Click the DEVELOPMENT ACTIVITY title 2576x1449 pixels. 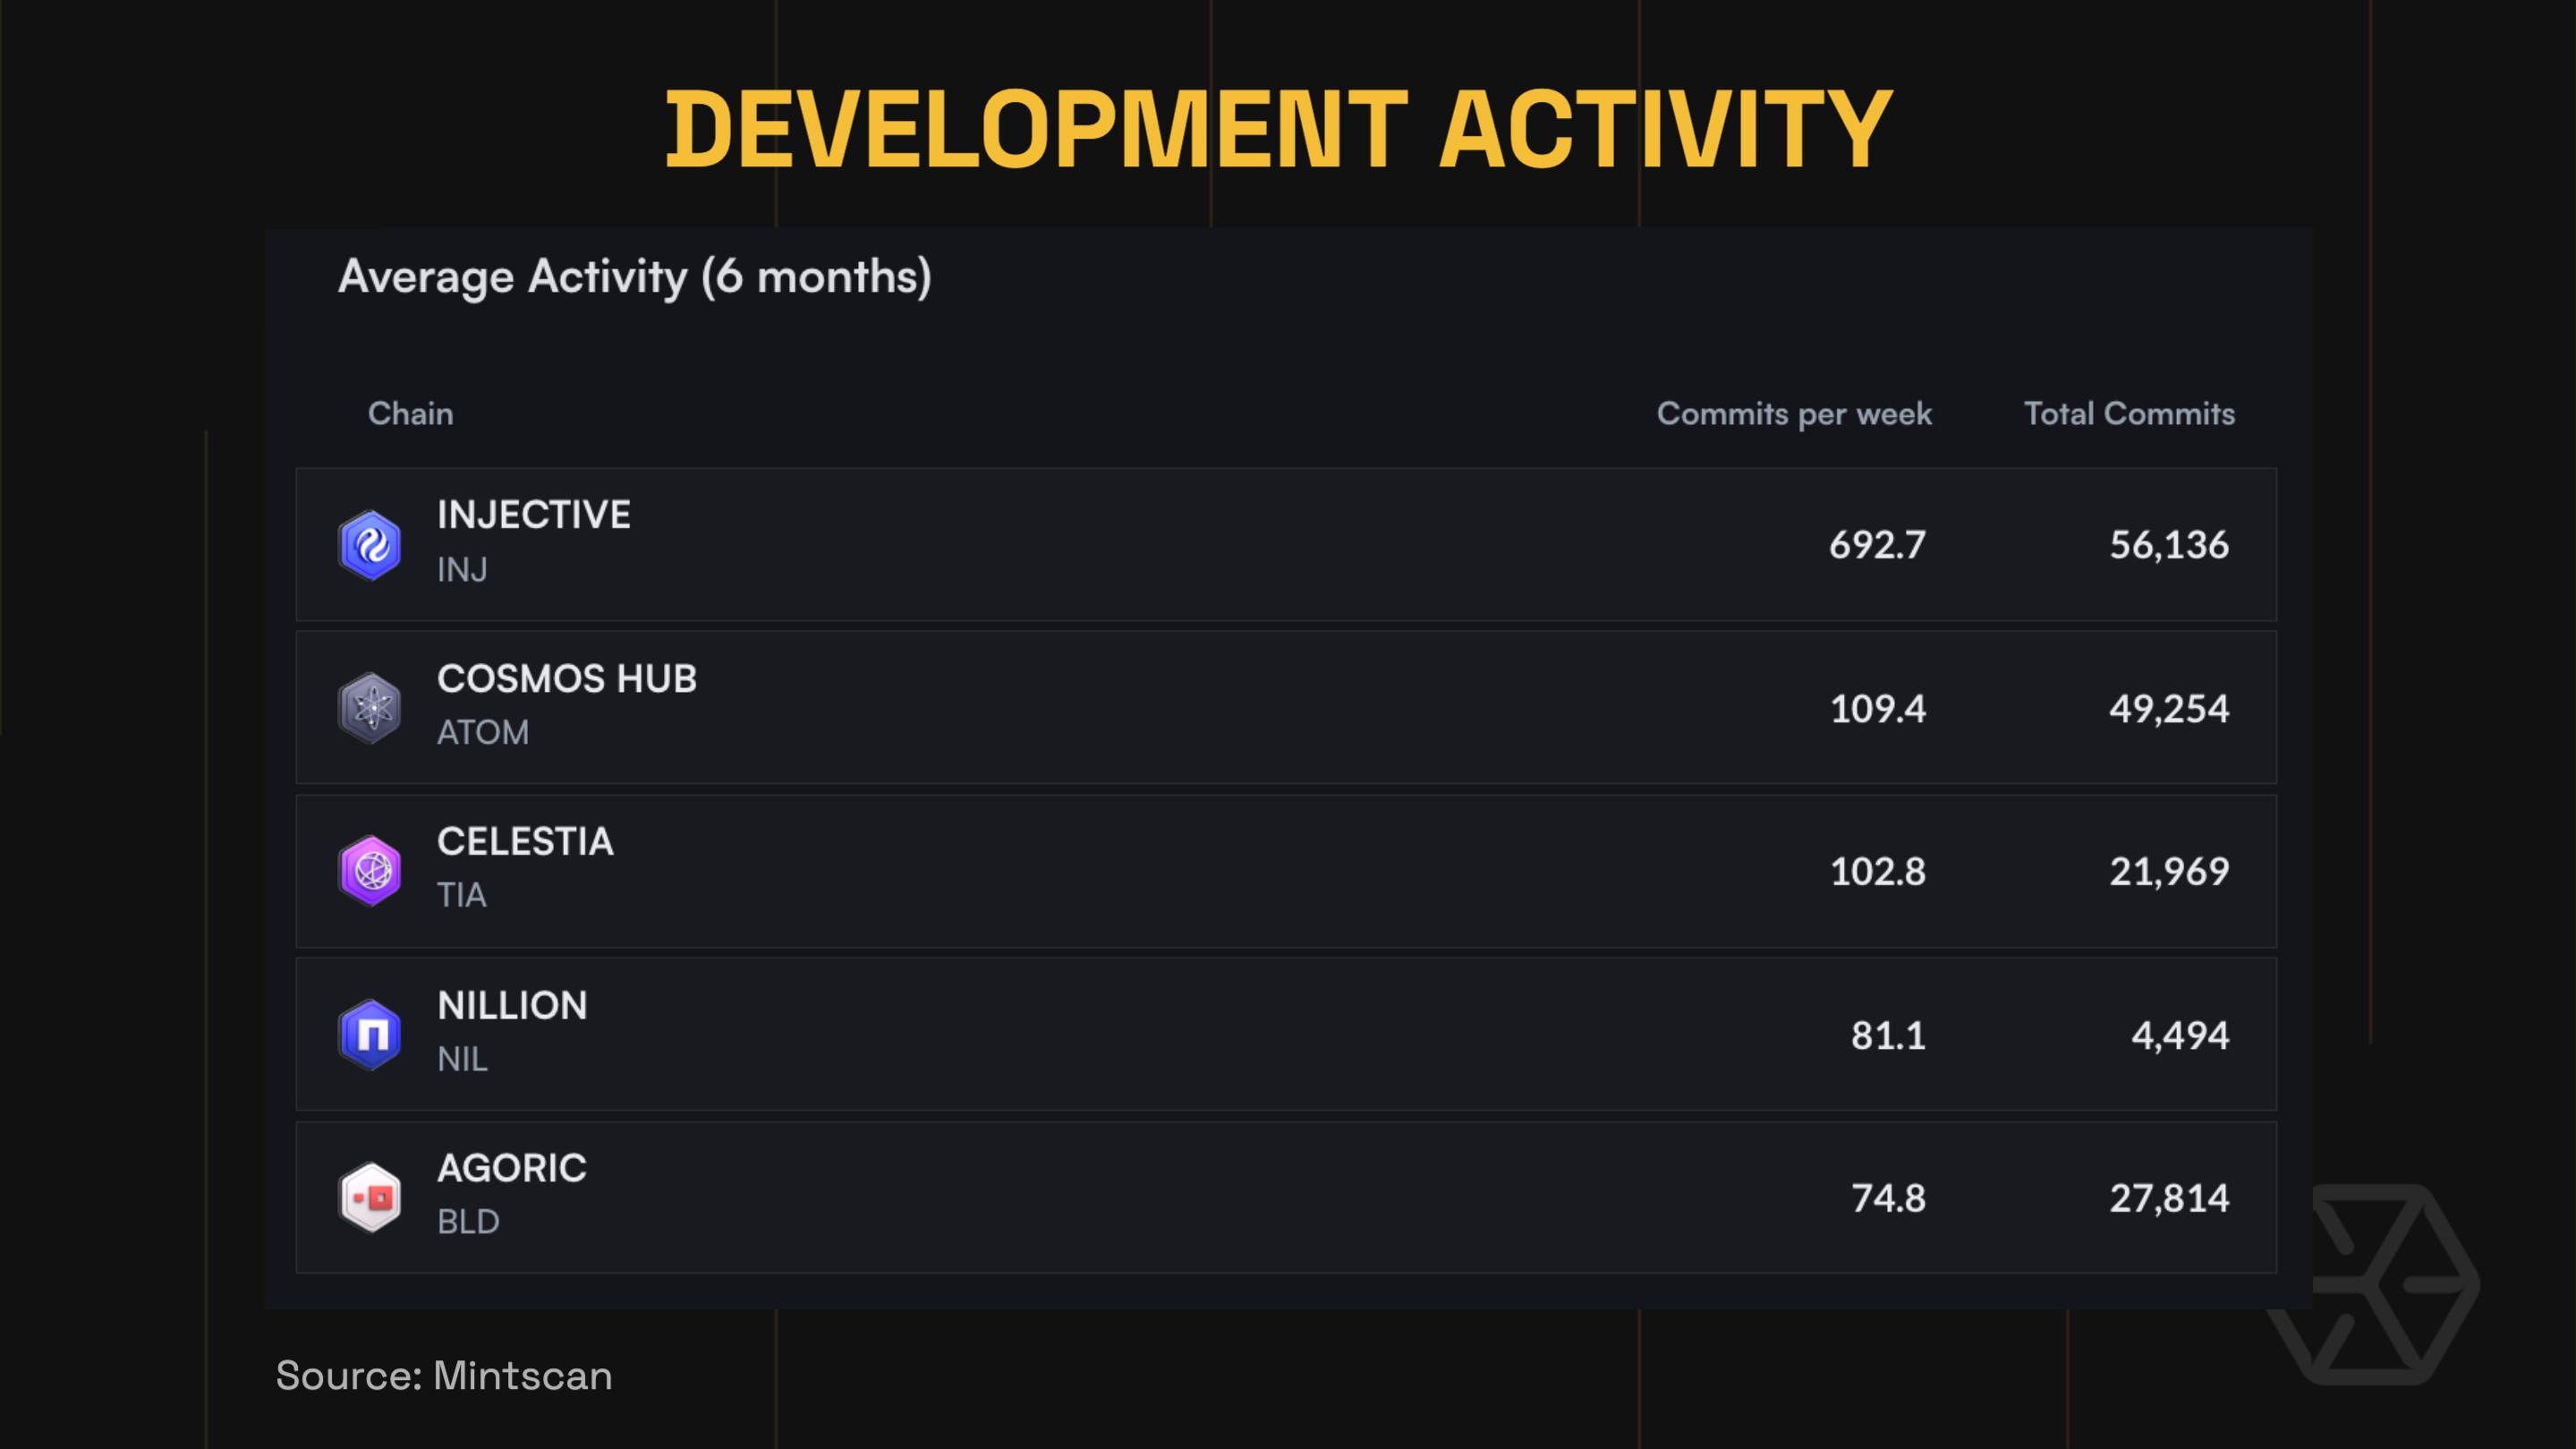pyautogui.click(x=1279, y=129)
